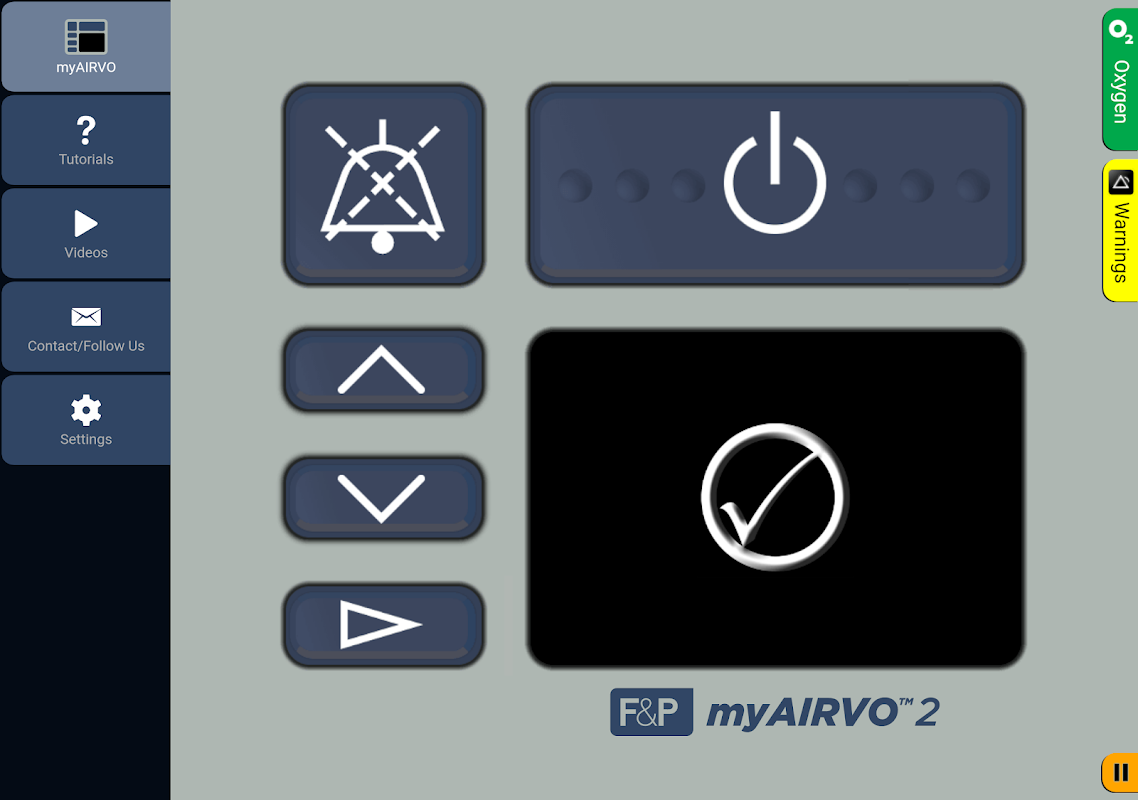The width and height of the screenshot is (1138, 800).
Task: Open the myAIRVO sidebar tab
Action: coord(86,46)
